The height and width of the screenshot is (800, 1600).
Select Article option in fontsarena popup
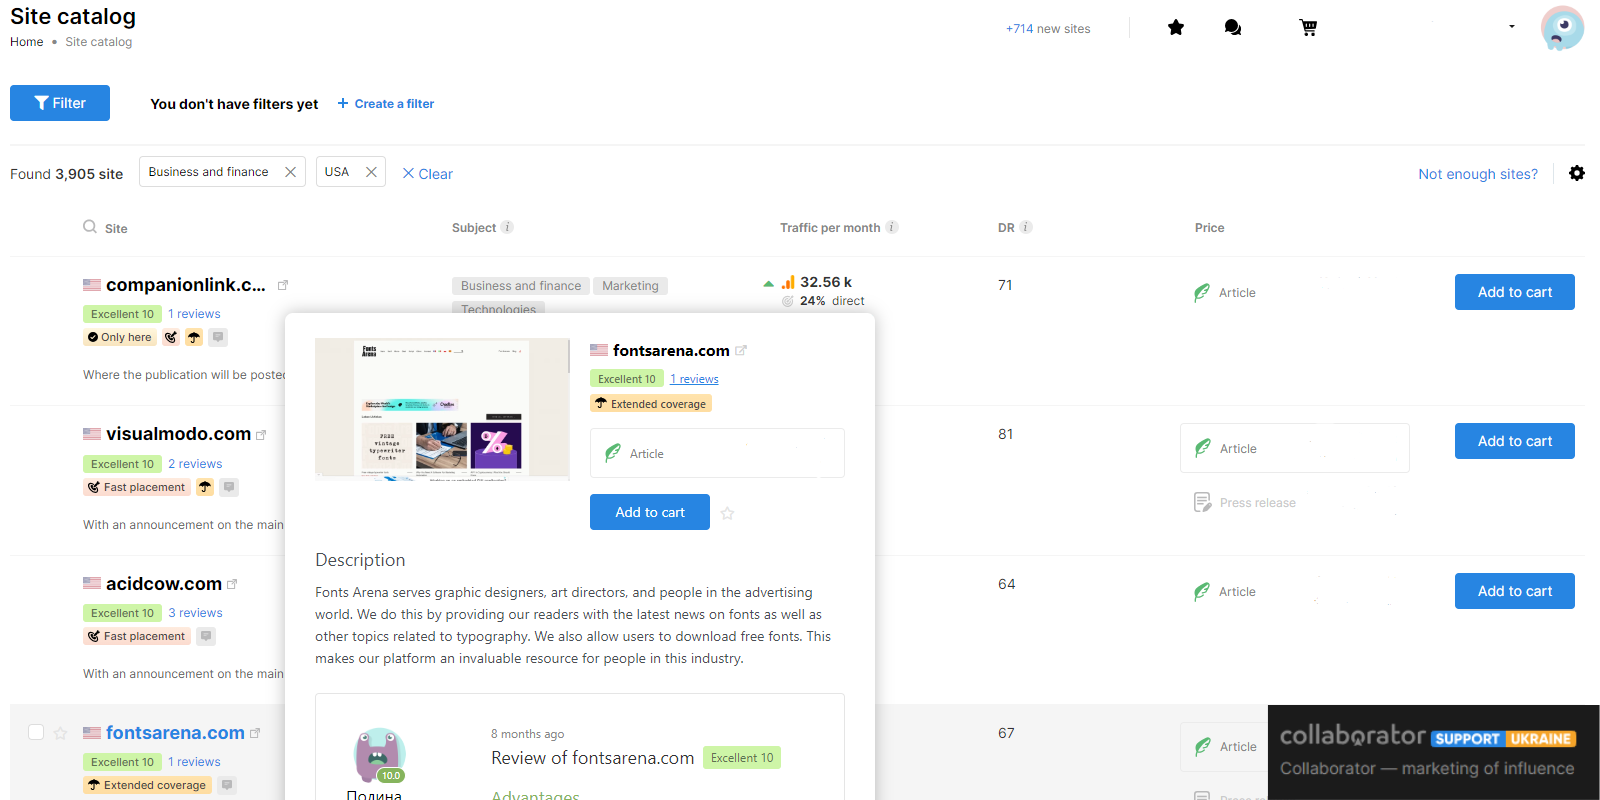716,453
